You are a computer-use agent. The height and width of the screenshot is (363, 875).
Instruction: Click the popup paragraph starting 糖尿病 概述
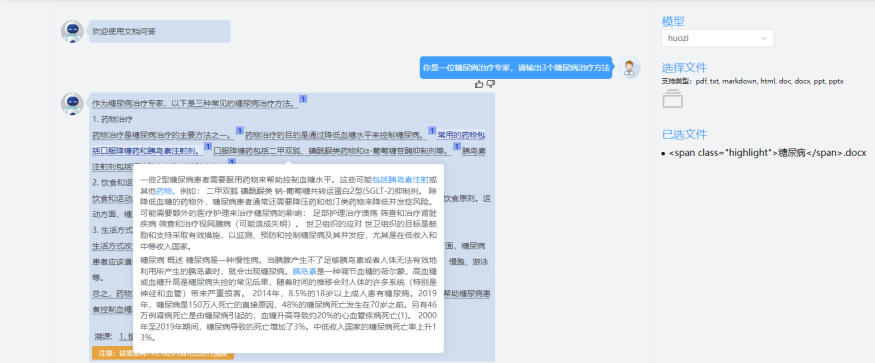pos(289,299)
